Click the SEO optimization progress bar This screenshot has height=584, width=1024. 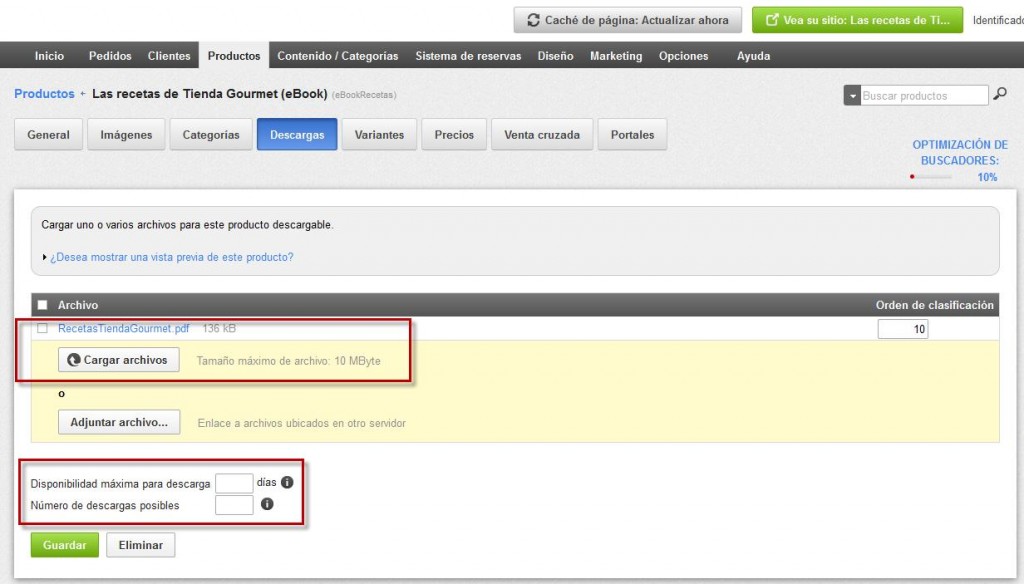coord(932,177)
